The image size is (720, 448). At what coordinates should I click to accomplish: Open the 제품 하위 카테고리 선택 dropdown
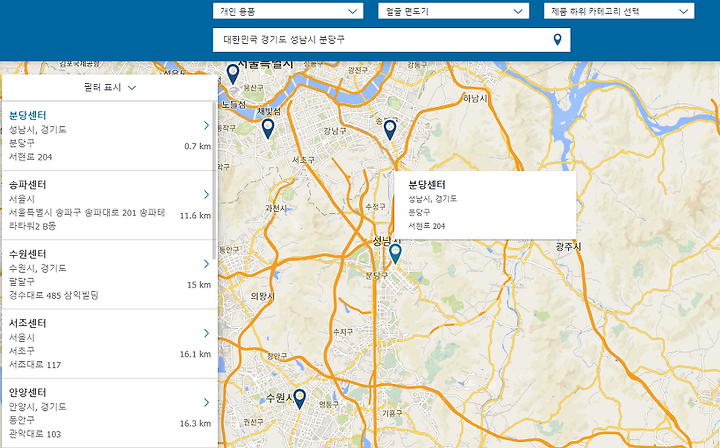[x=619, y=11]
